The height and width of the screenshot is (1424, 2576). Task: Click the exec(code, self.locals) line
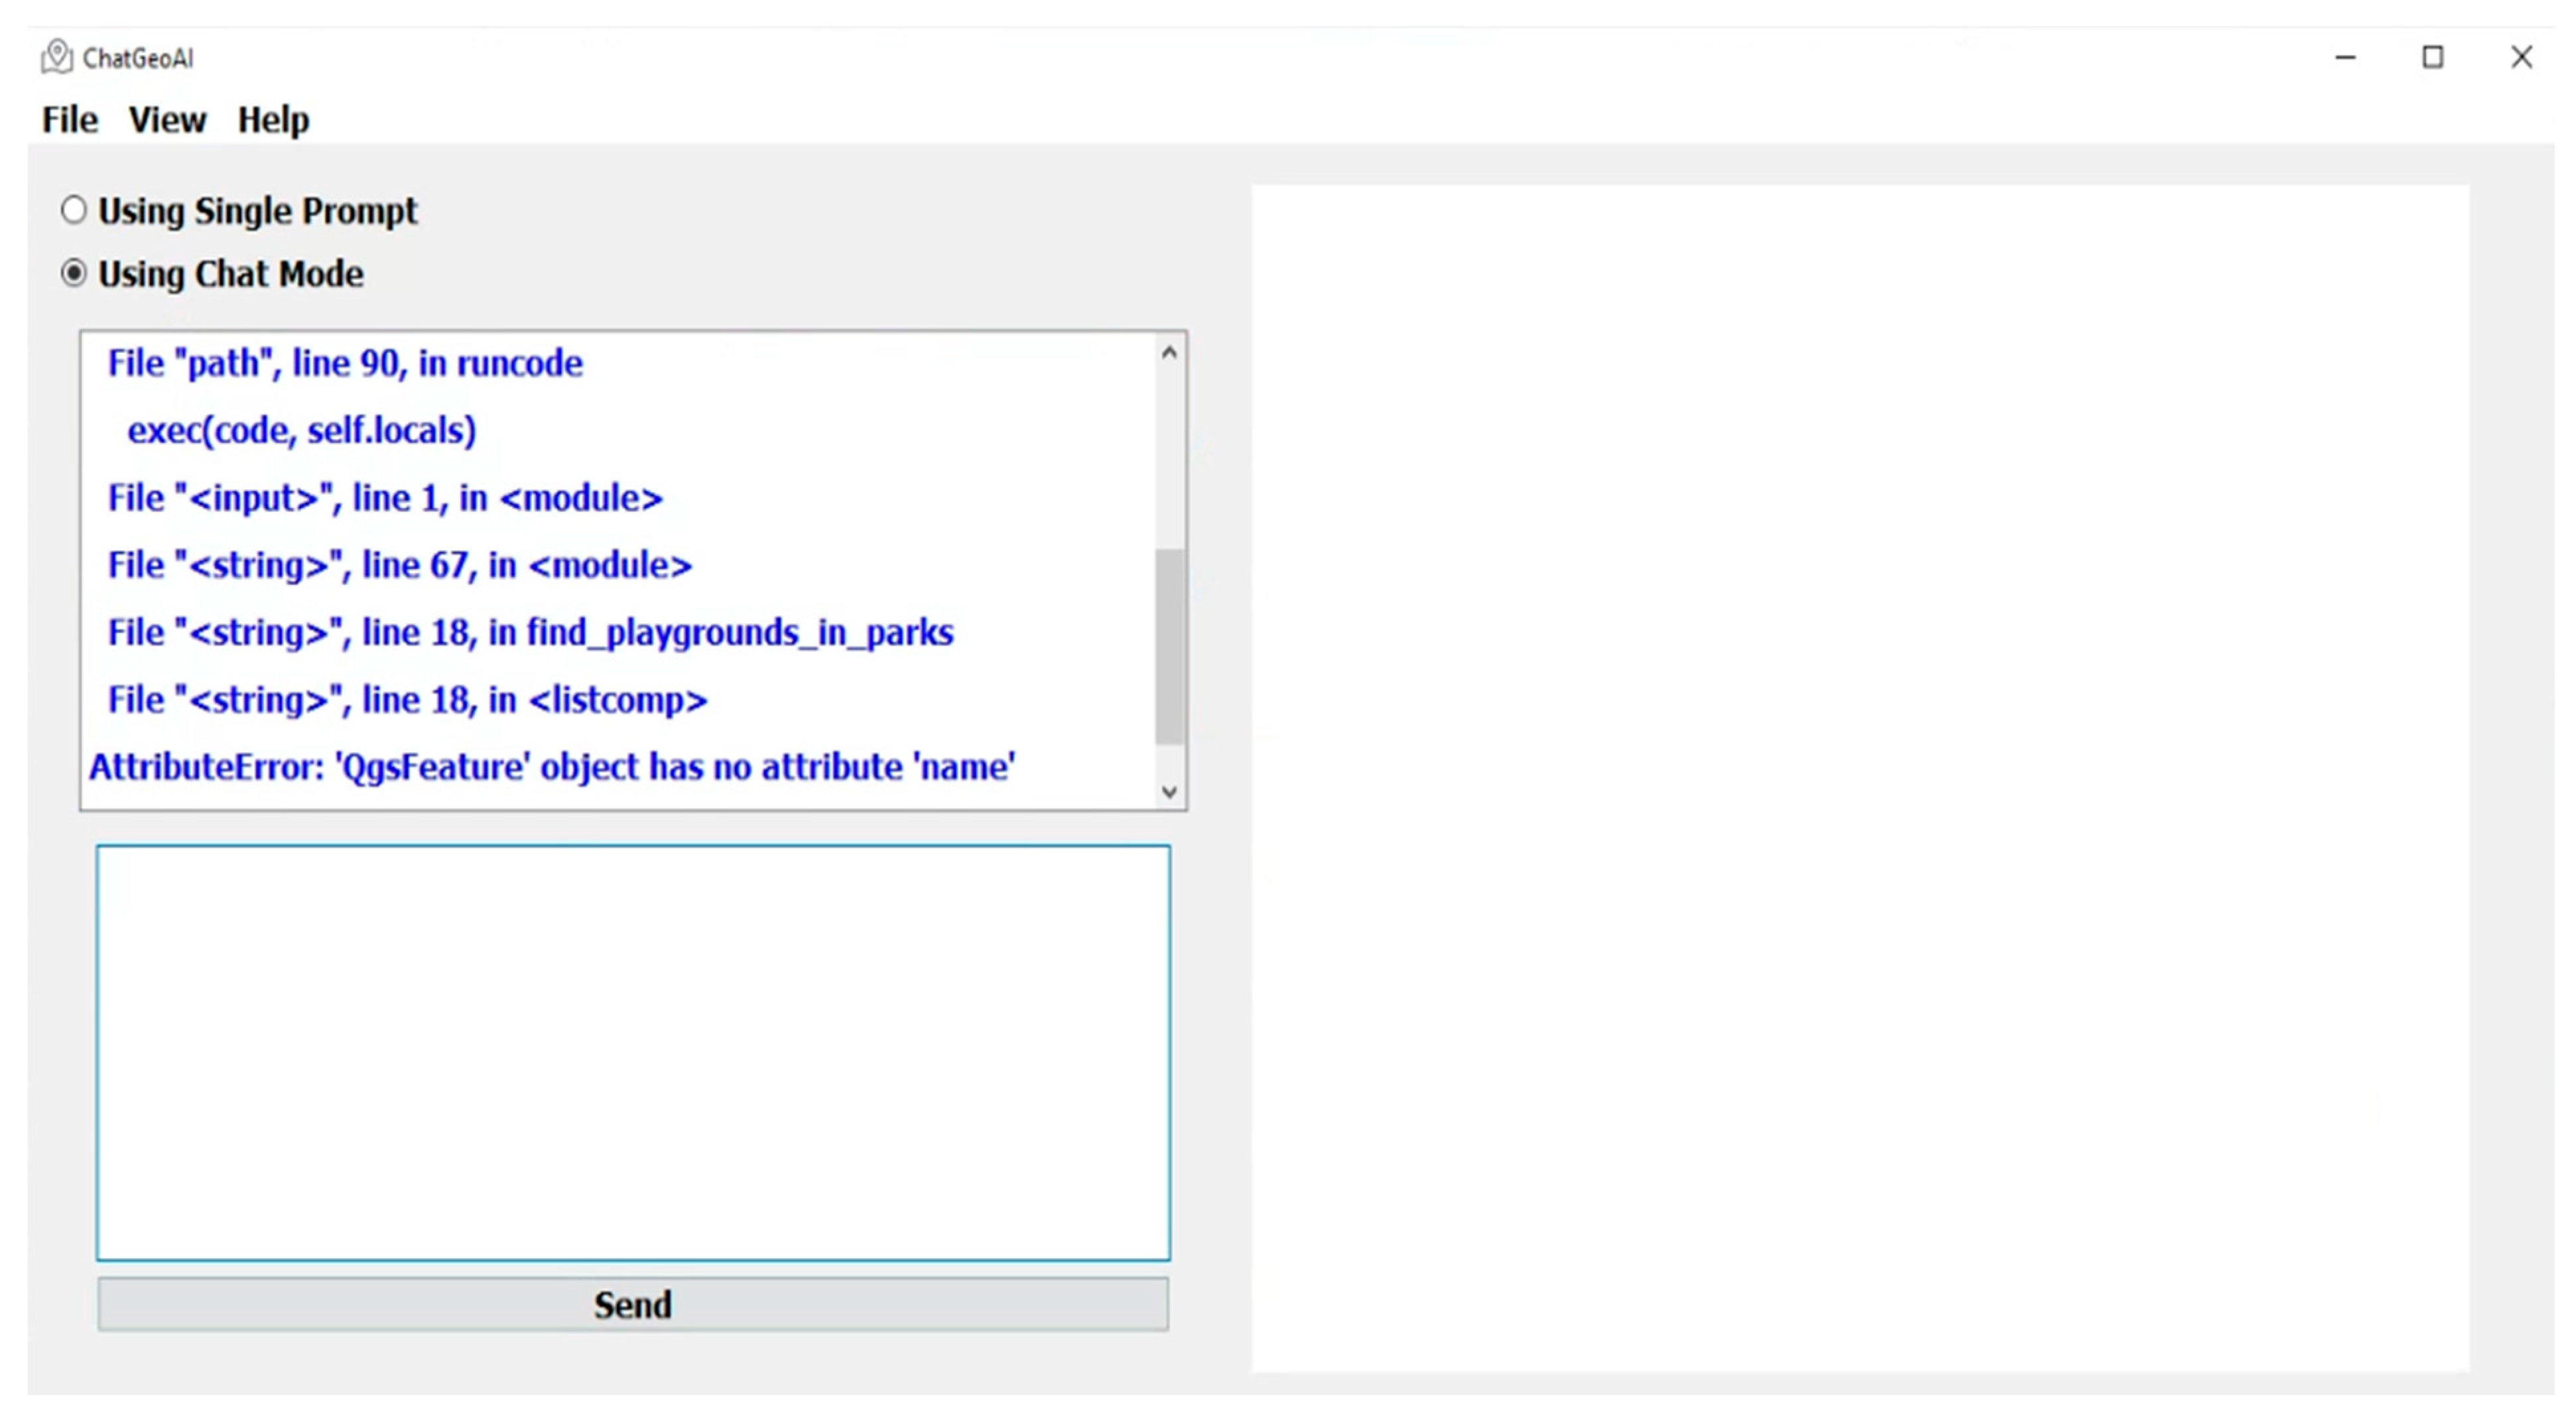(301, 430)
